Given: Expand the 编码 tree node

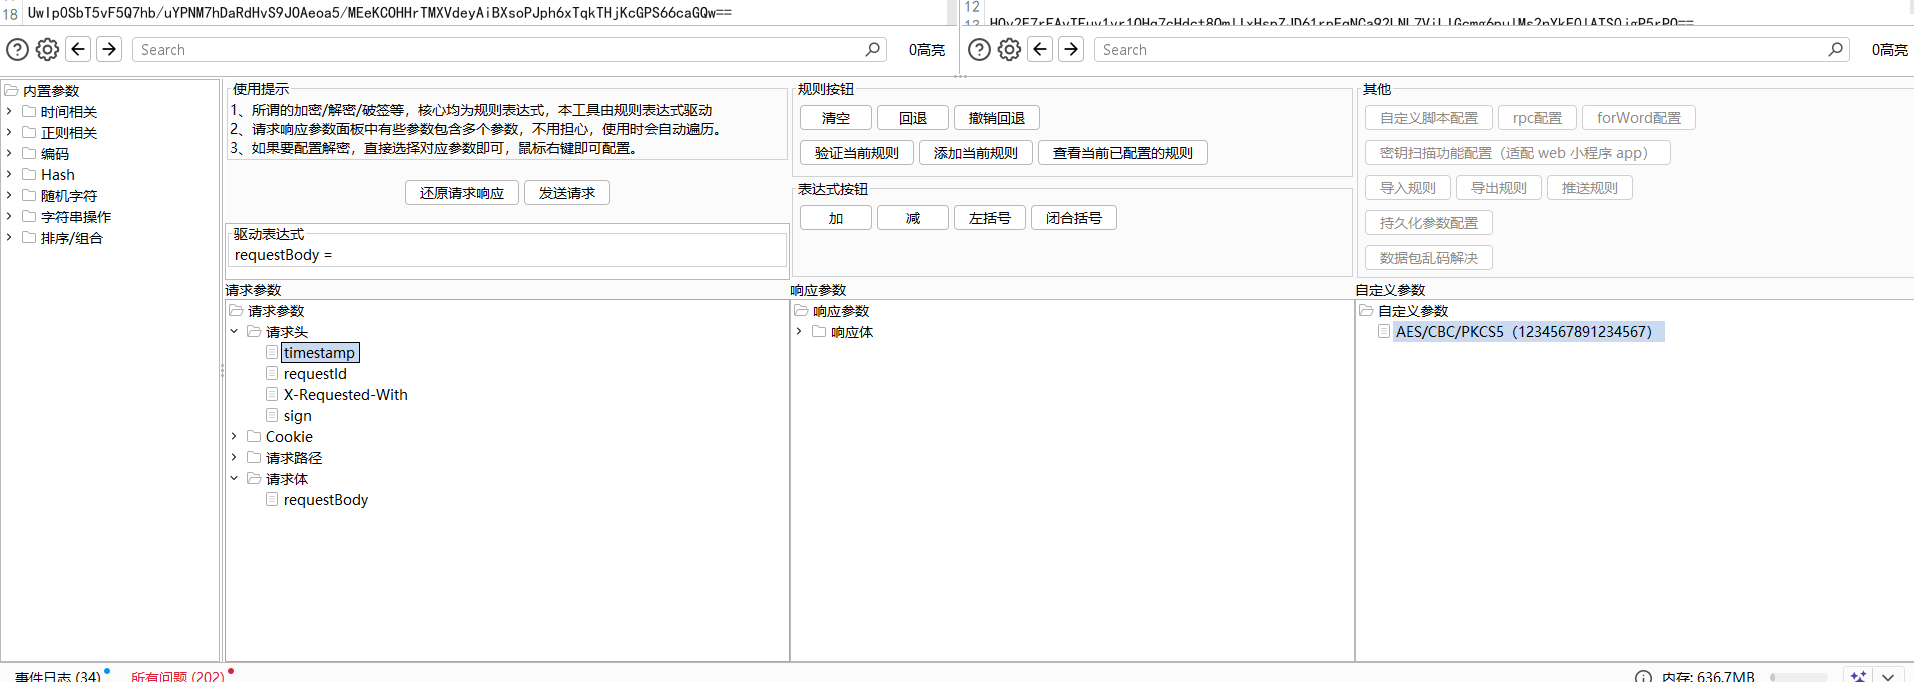Looking at the screenshot, I should pos(9,153).
